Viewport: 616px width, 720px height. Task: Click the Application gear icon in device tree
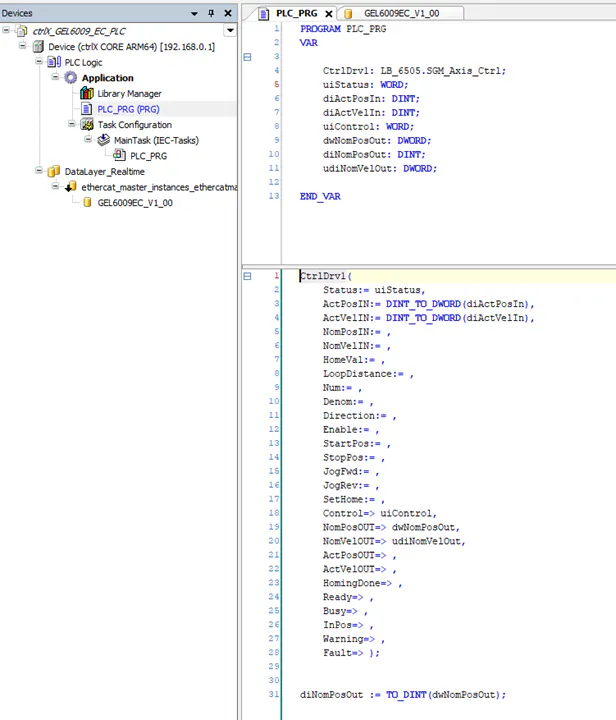point(71,78)
